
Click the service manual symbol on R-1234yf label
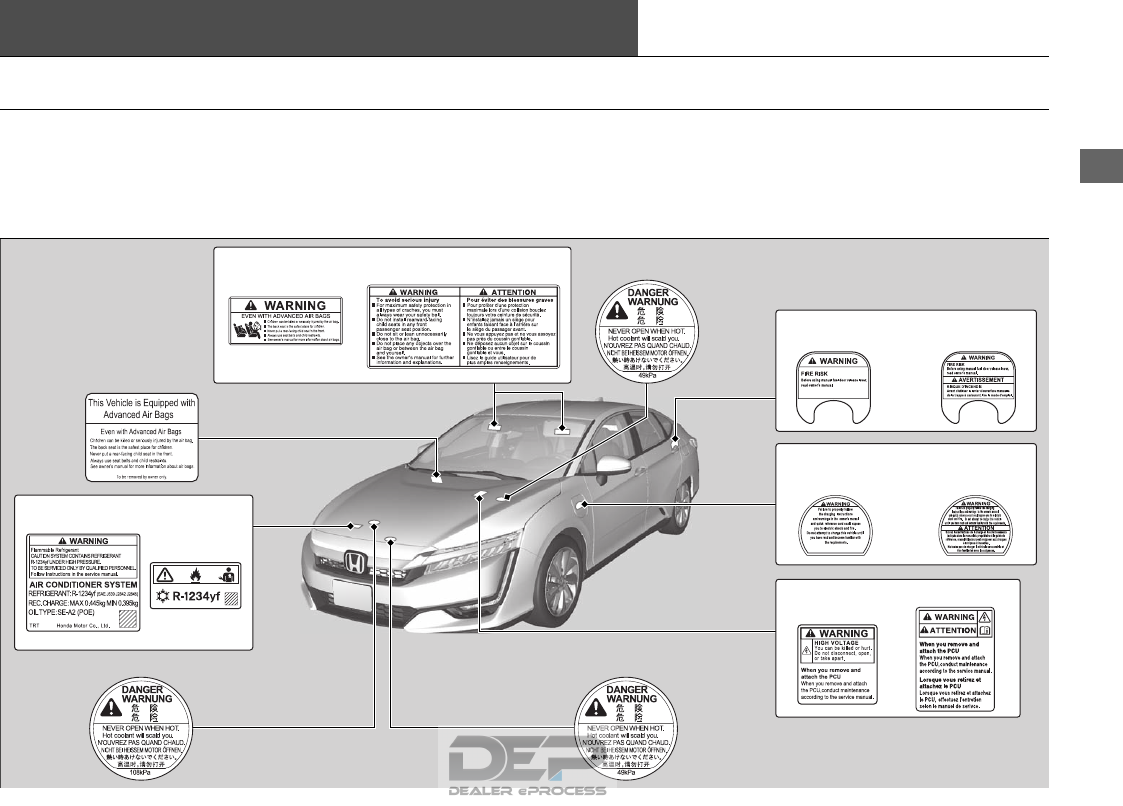click(x=228, y=575)
